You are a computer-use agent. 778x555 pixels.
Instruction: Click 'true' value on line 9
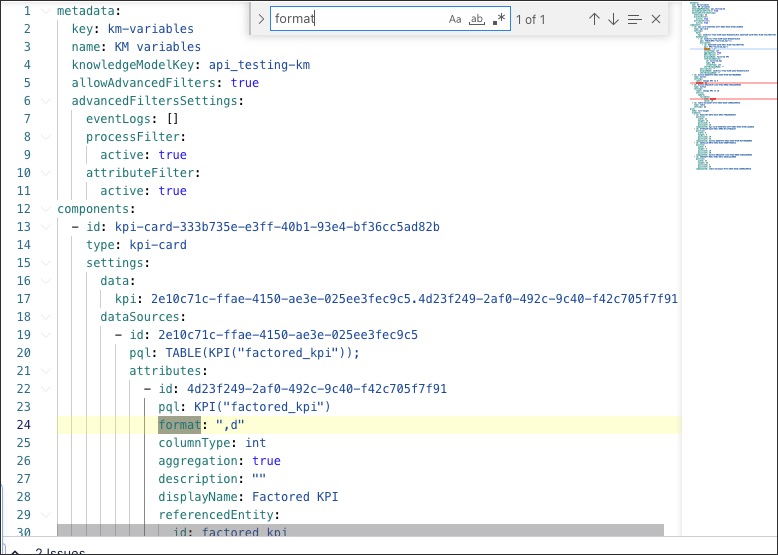173,155
